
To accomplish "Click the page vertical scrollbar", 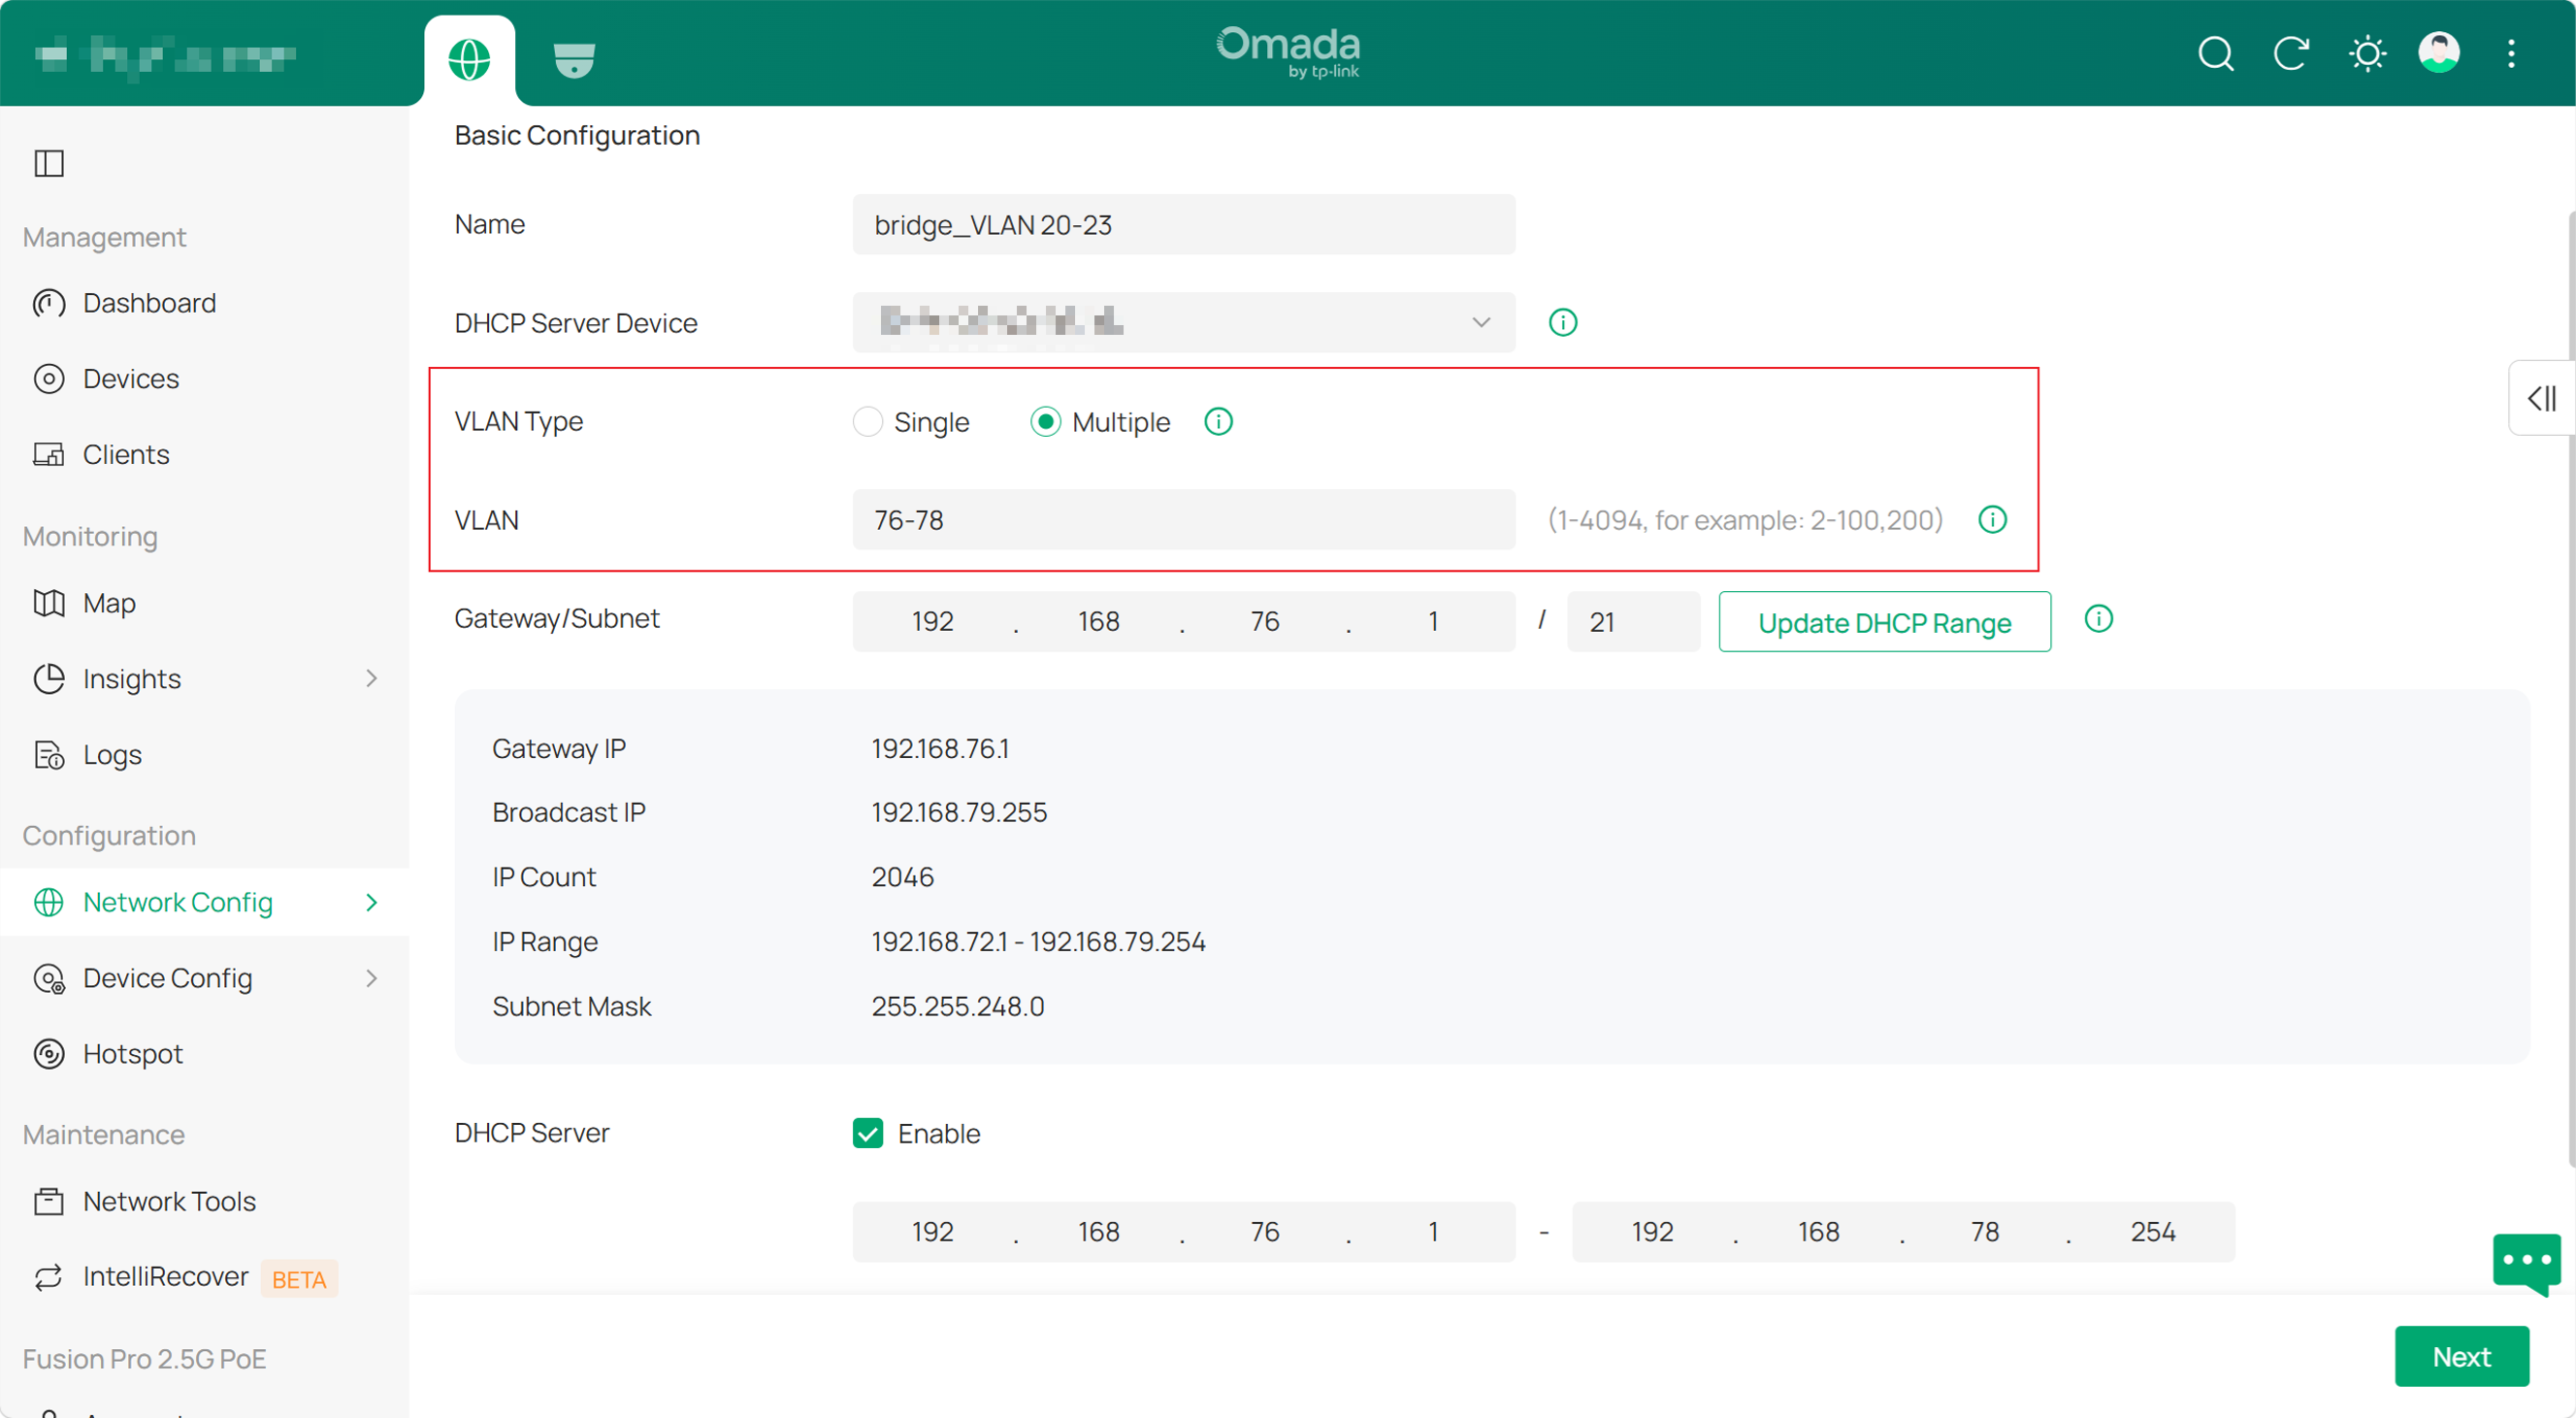I will point(2570,690).
